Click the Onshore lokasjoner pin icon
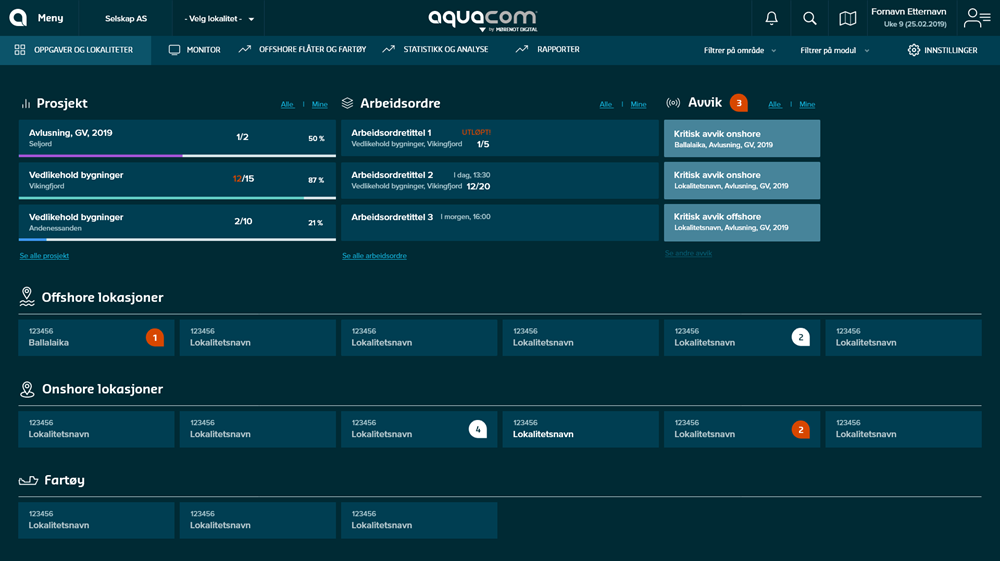Viewport: 1000px width, 561px height. 27,389
